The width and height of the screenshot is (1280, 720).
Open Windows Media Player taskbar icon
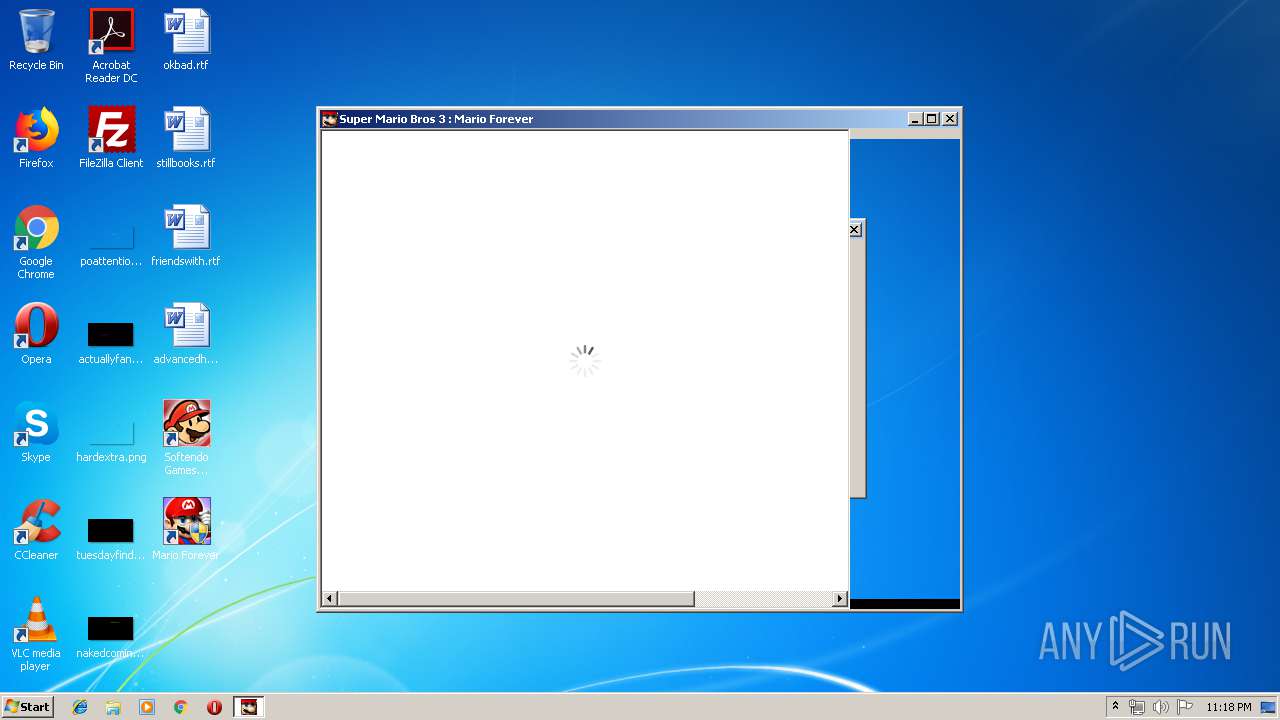click(x=147, y=707)
